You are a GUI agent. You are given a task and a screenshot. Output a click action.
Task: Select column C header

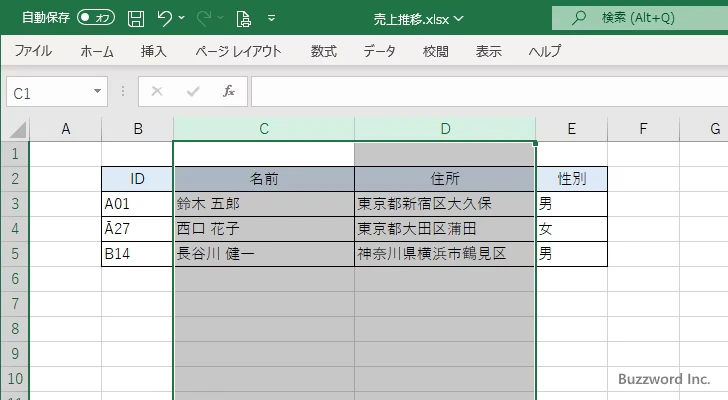click(x=264, y=129)
